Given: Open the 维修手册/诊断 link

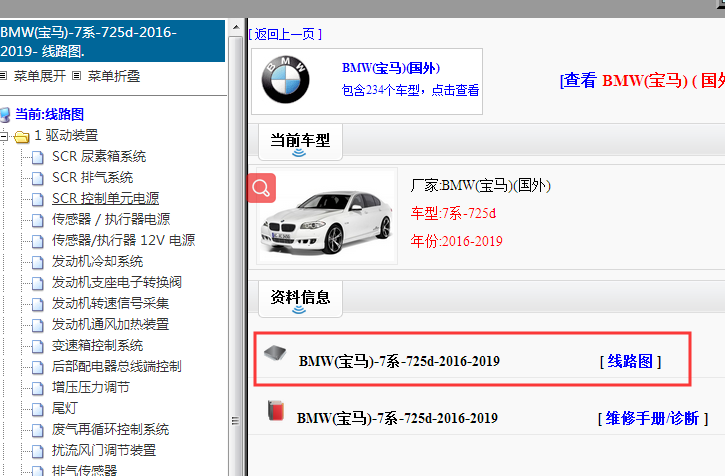Looking at the screenshot, I should tap(652, 418).
